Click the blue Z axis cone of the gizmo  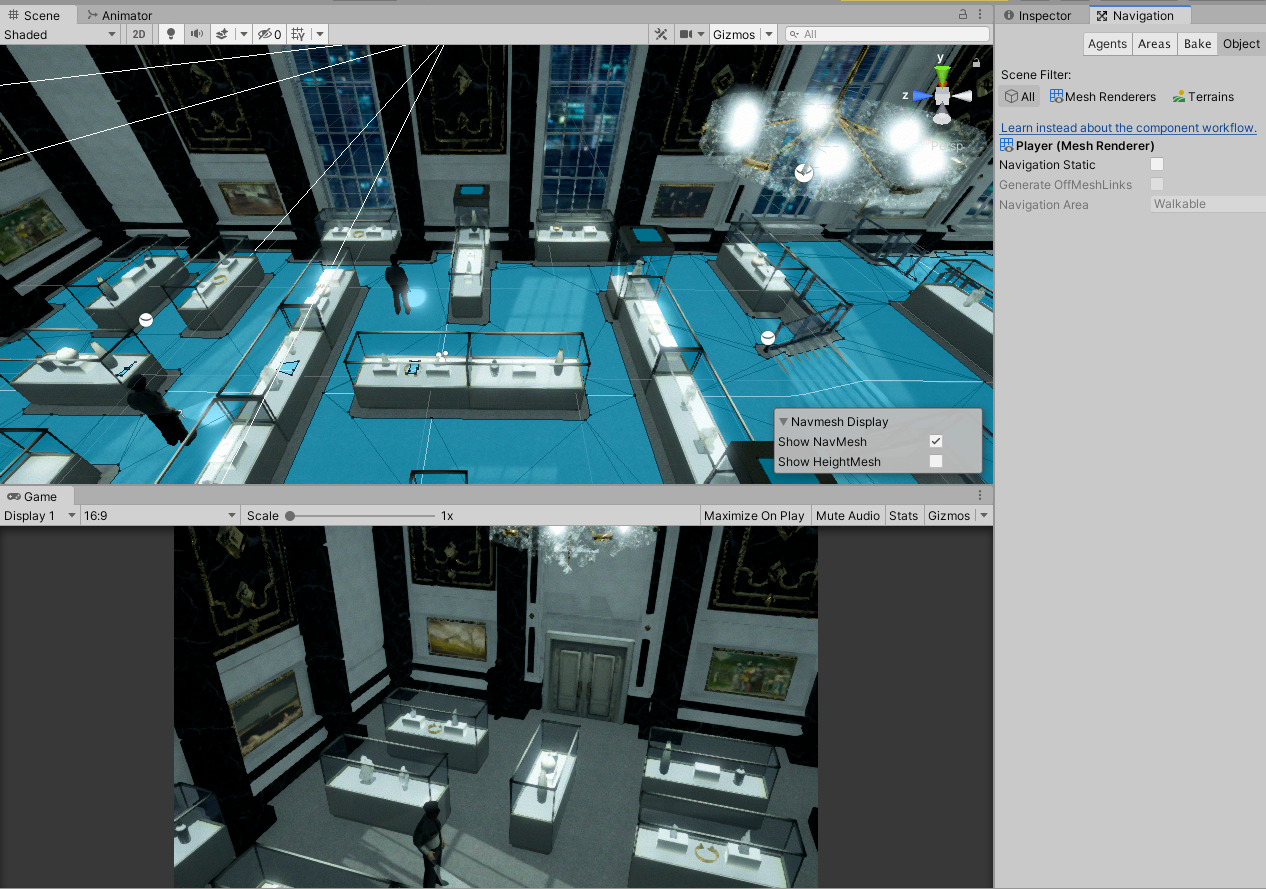[921, 96]
